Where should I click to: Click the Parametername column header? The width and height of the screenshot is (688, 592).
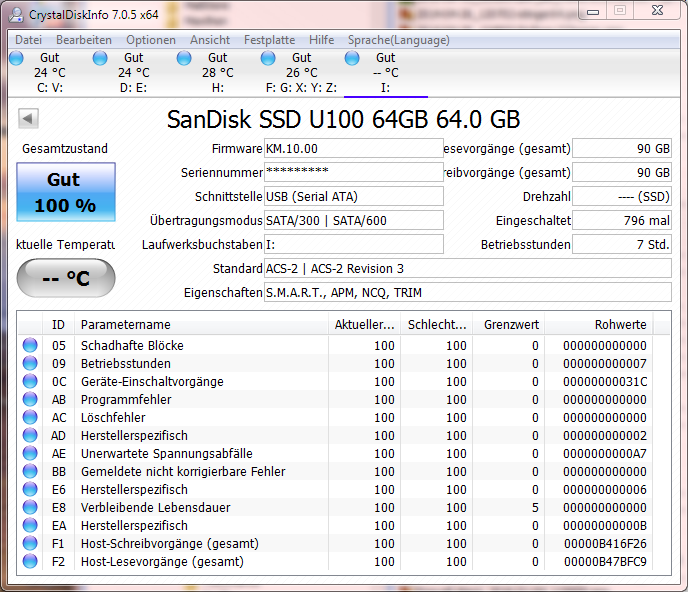pyautogui.click(x=201, y=325)
